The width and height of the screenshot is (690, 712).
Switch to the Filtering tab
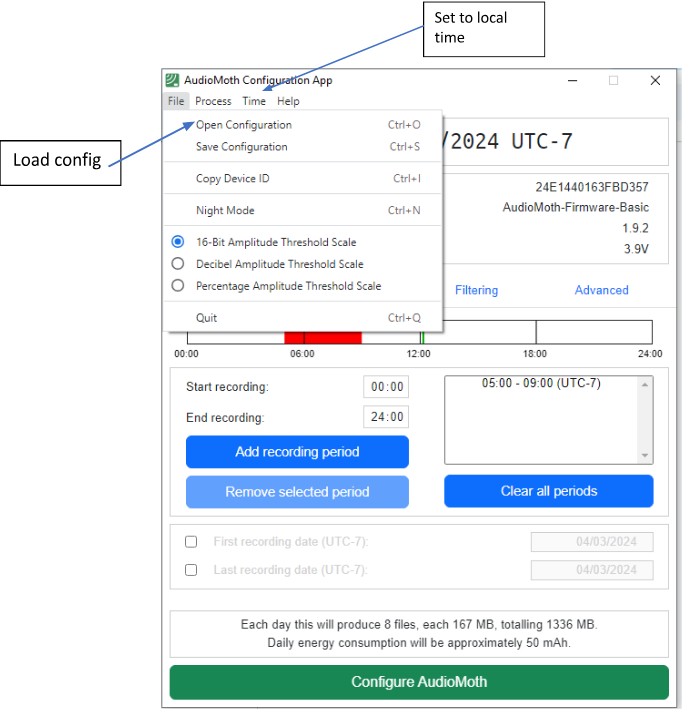tap(476, 290)
